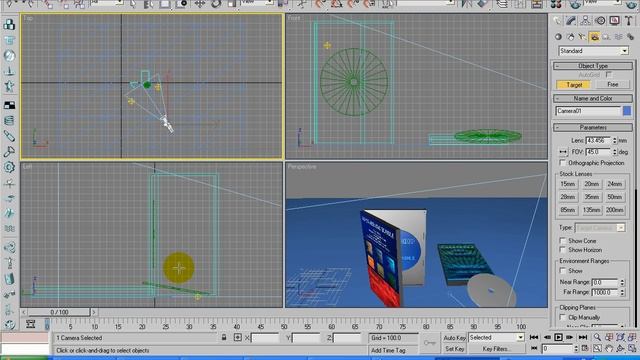The height and width of the screenshot is (360, 640).
Task: Click the time slider right arrow
Action: tap(94, 312)
